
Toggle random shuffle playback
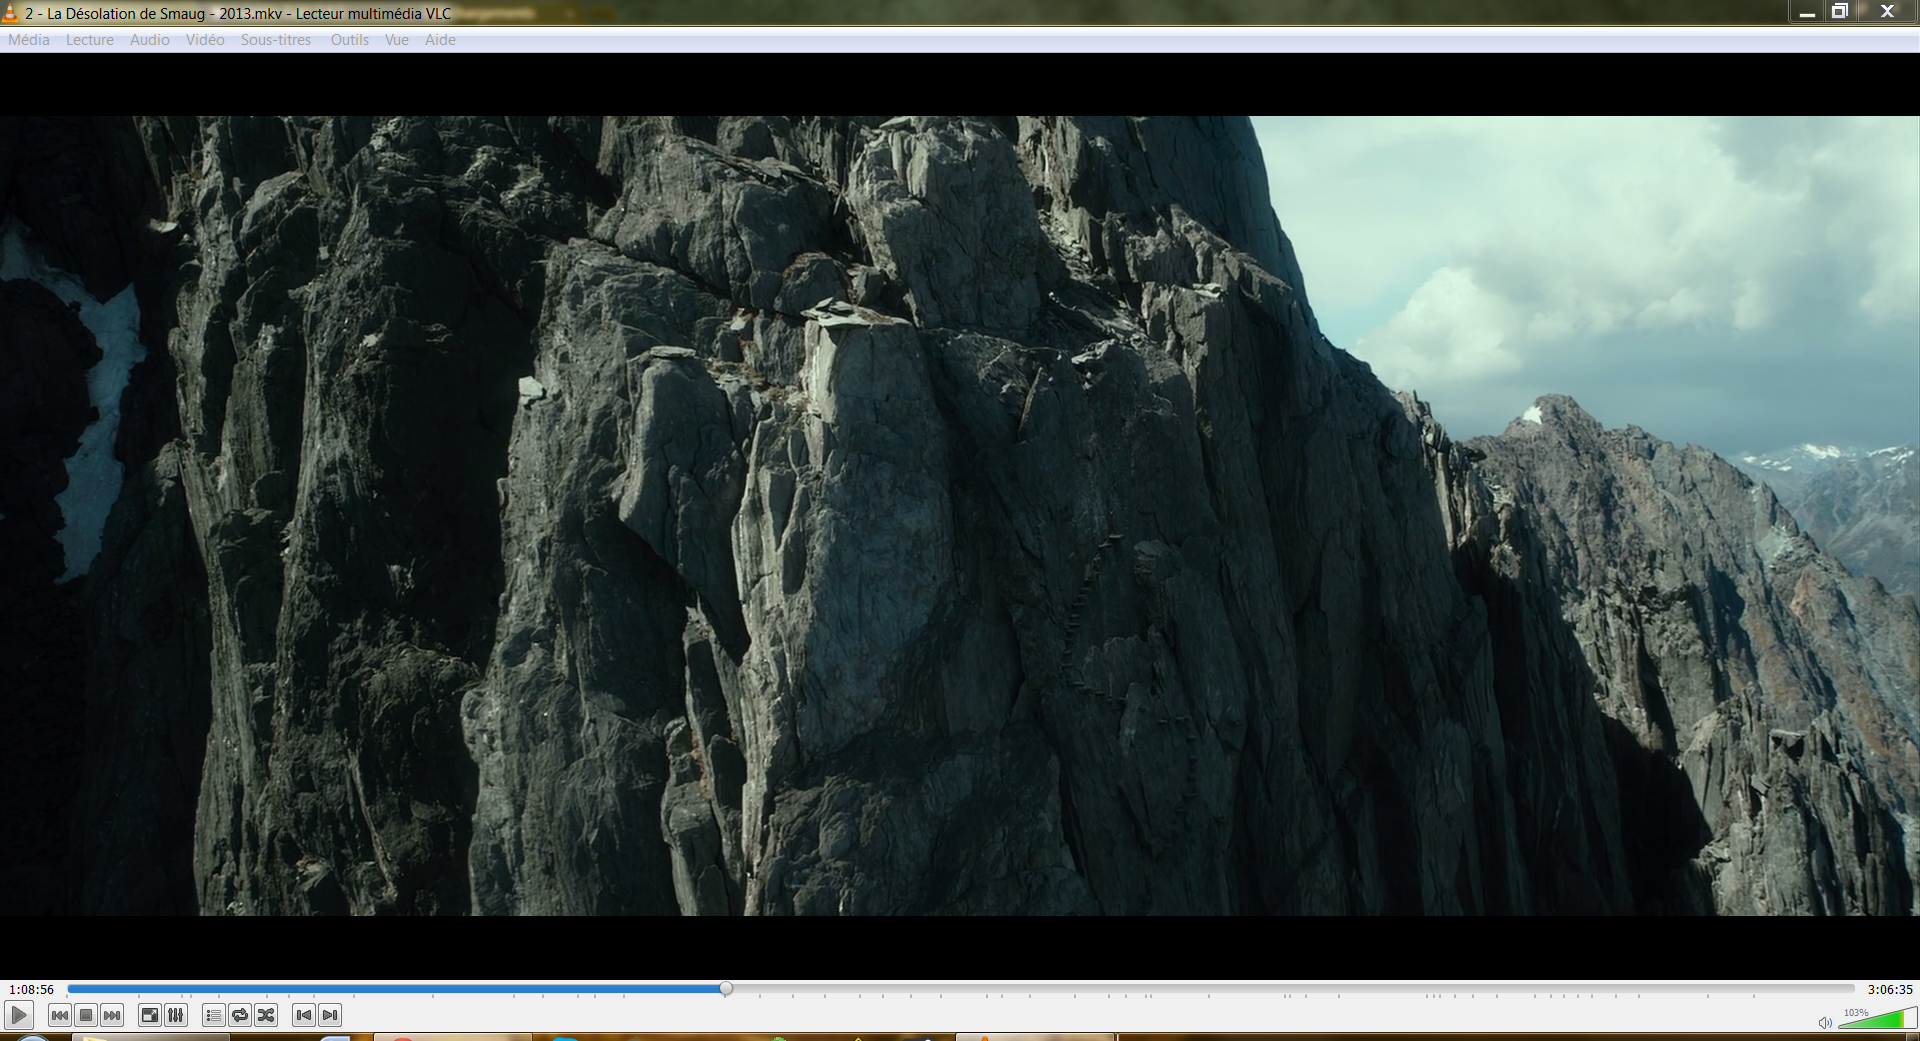click(x=266, y=1015)
